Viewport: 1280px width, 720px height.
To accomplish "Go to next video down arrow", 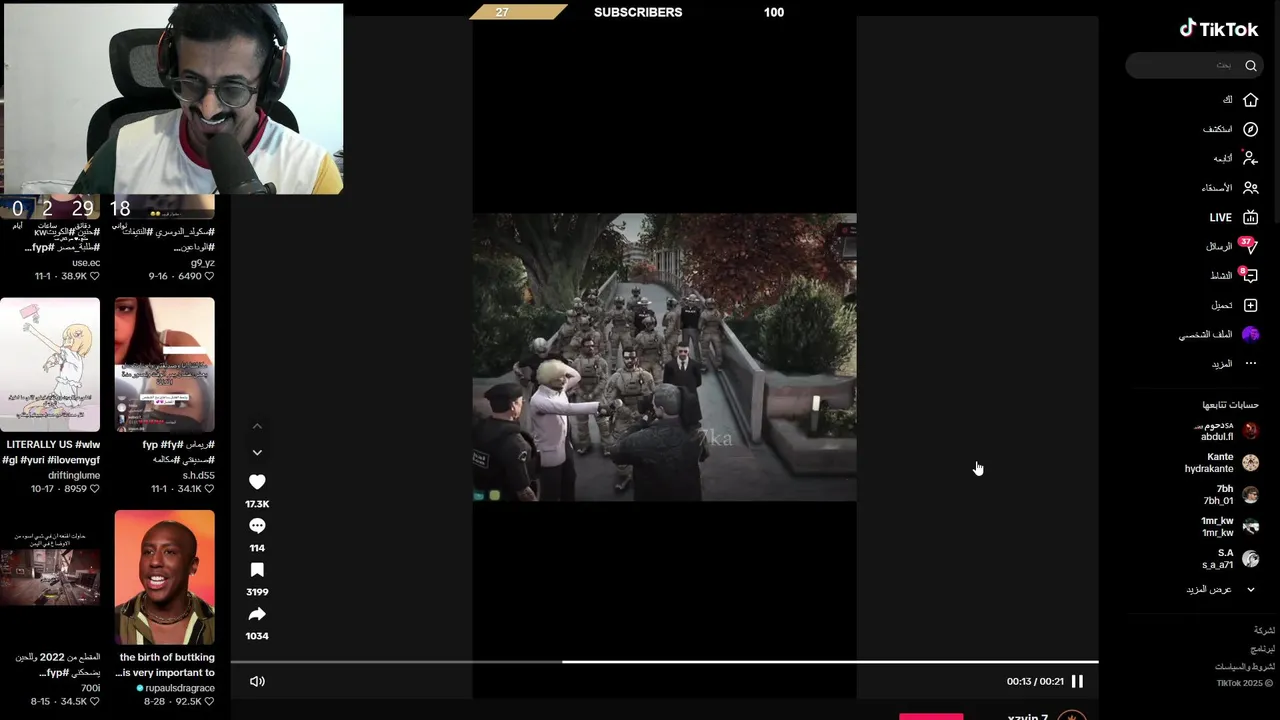I will coord(257,453).
